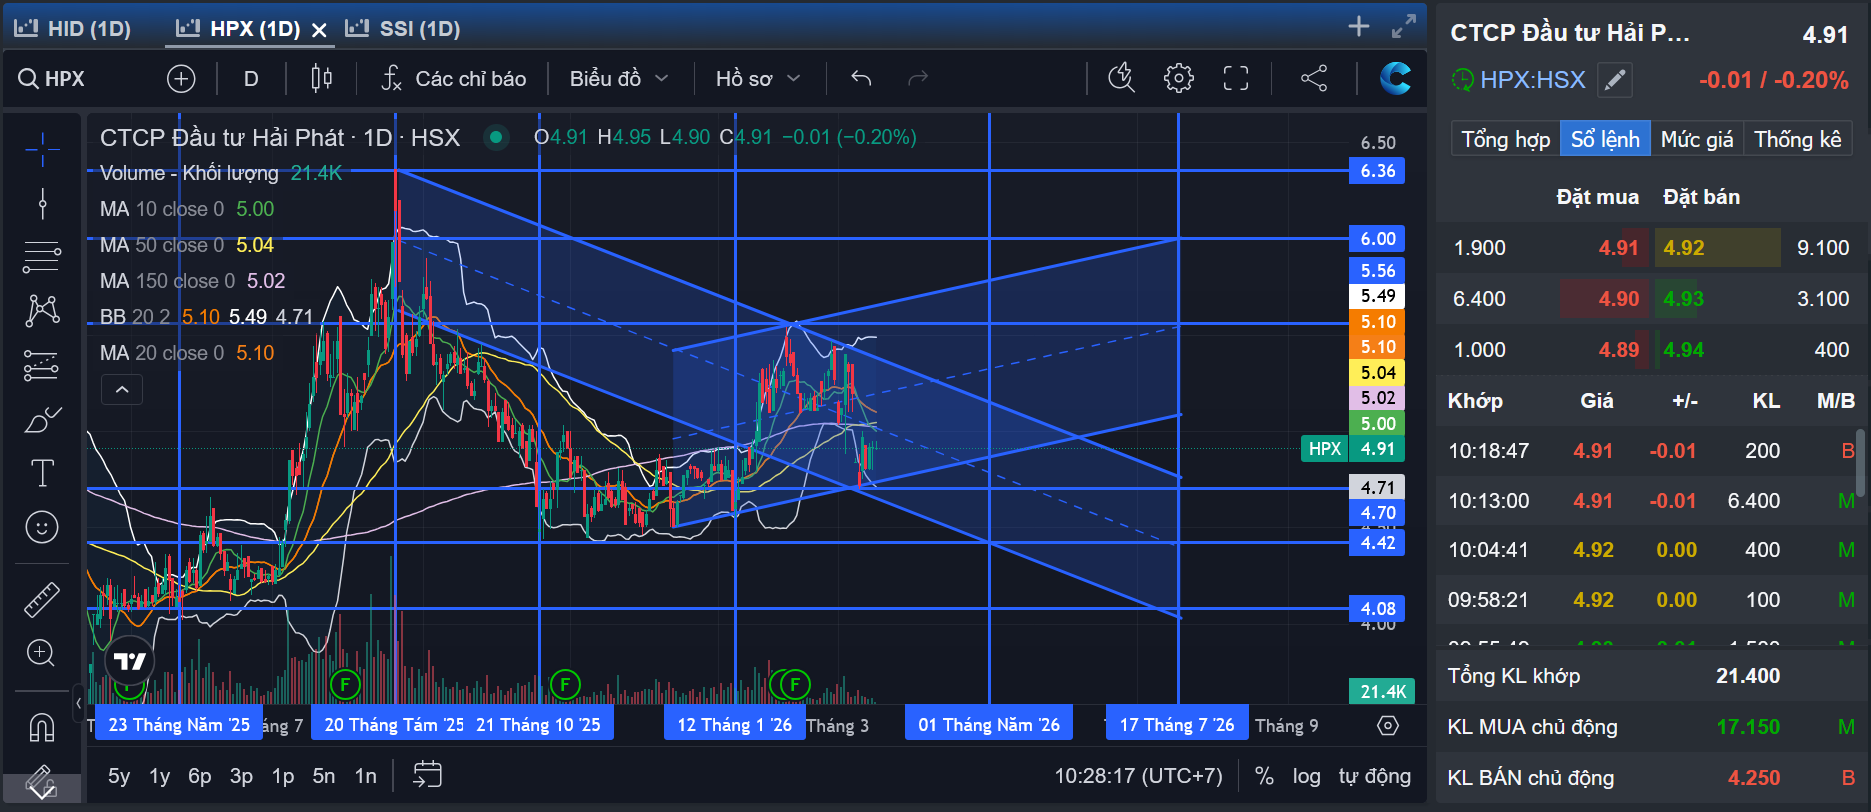Redo the chart action
This screenshot has height=812, width=1871.
click(x=917, y=79)
